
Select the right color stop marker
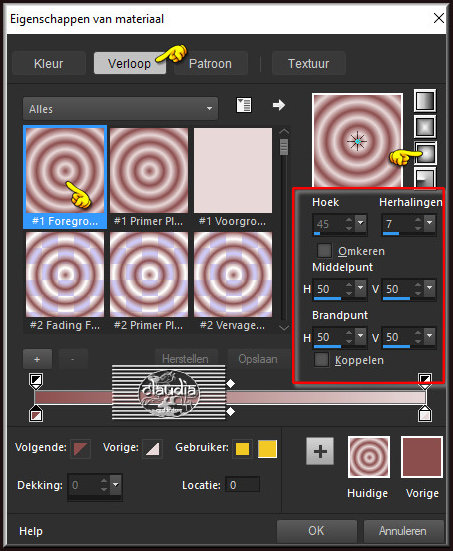click(x=425, y=414)
